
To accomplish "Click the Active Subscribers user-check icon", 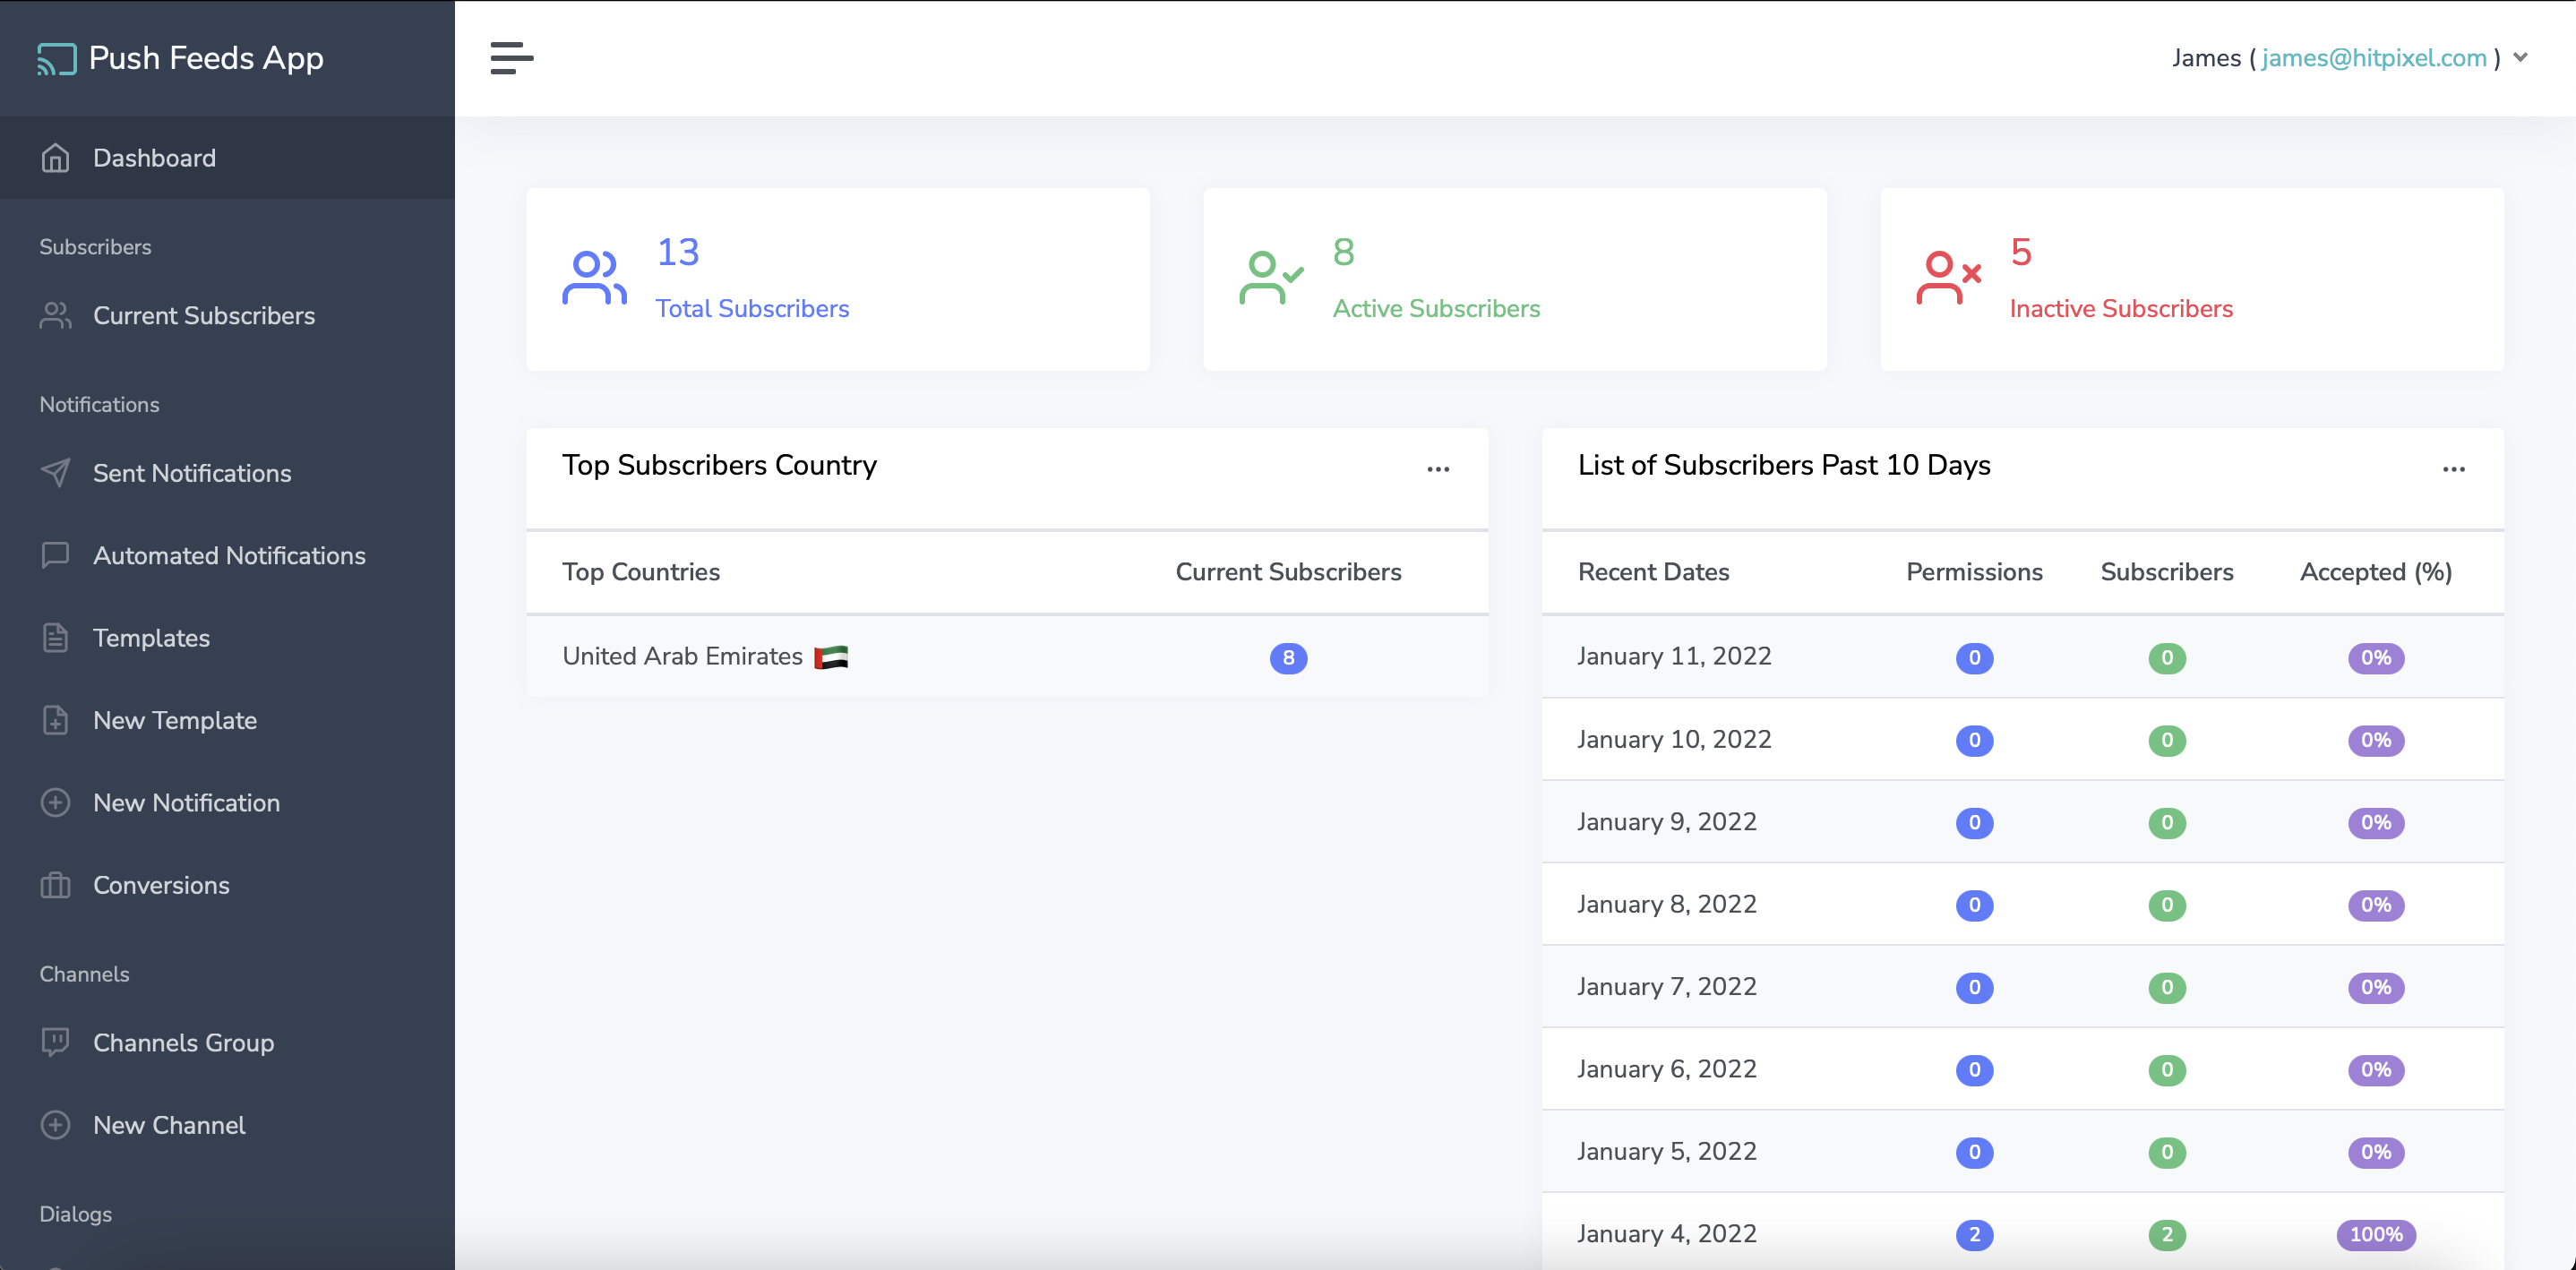I will tap(1271, 277).
